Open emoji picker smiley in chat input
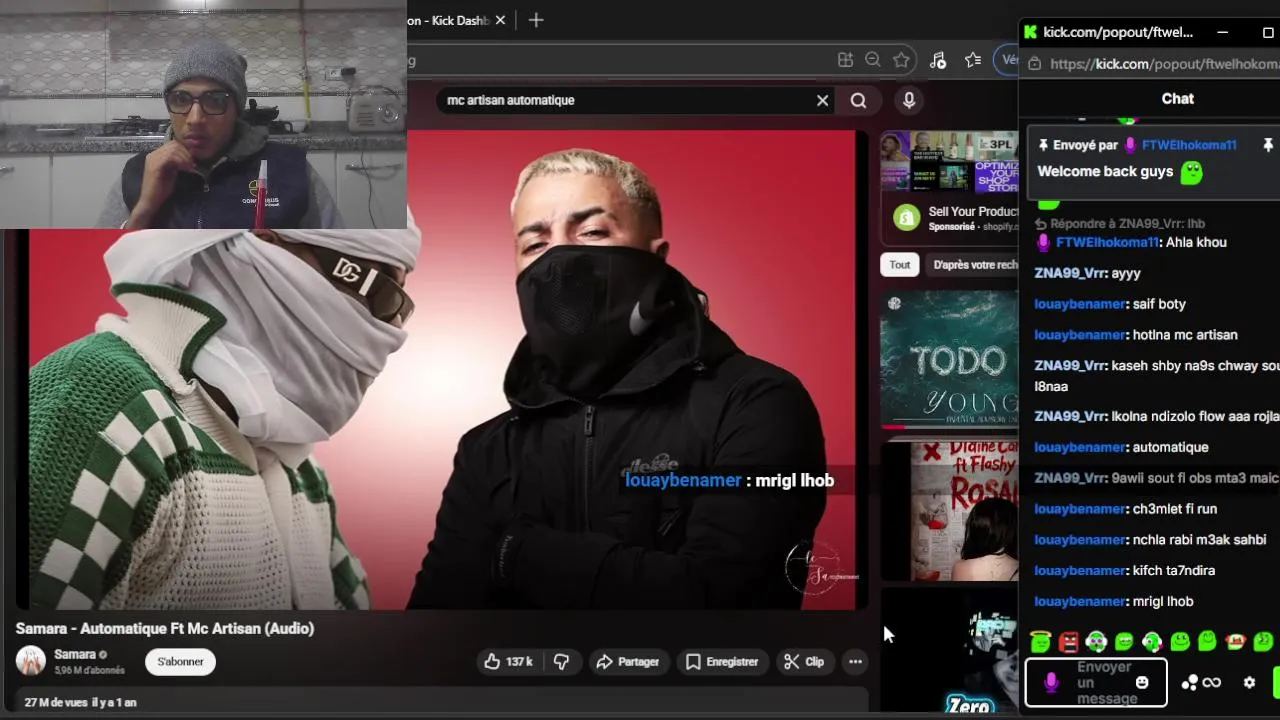The image size is (1280, 720). 1142,682
